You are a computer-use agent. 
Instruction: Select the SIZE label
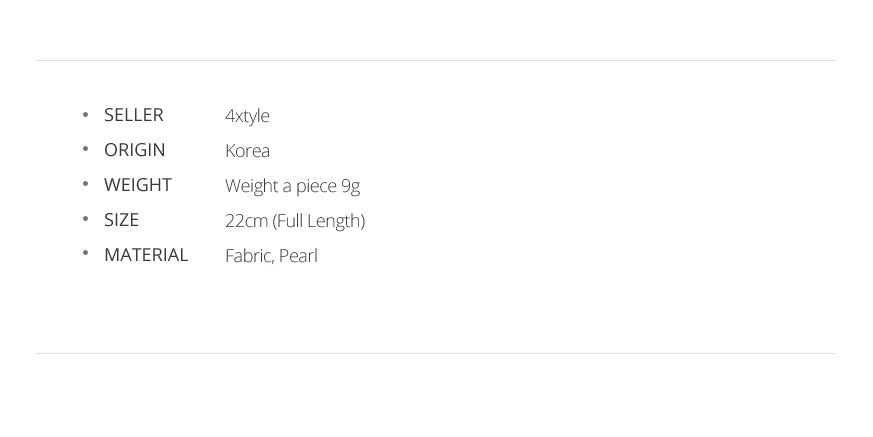pyautogui.click(x=121, y=220)
